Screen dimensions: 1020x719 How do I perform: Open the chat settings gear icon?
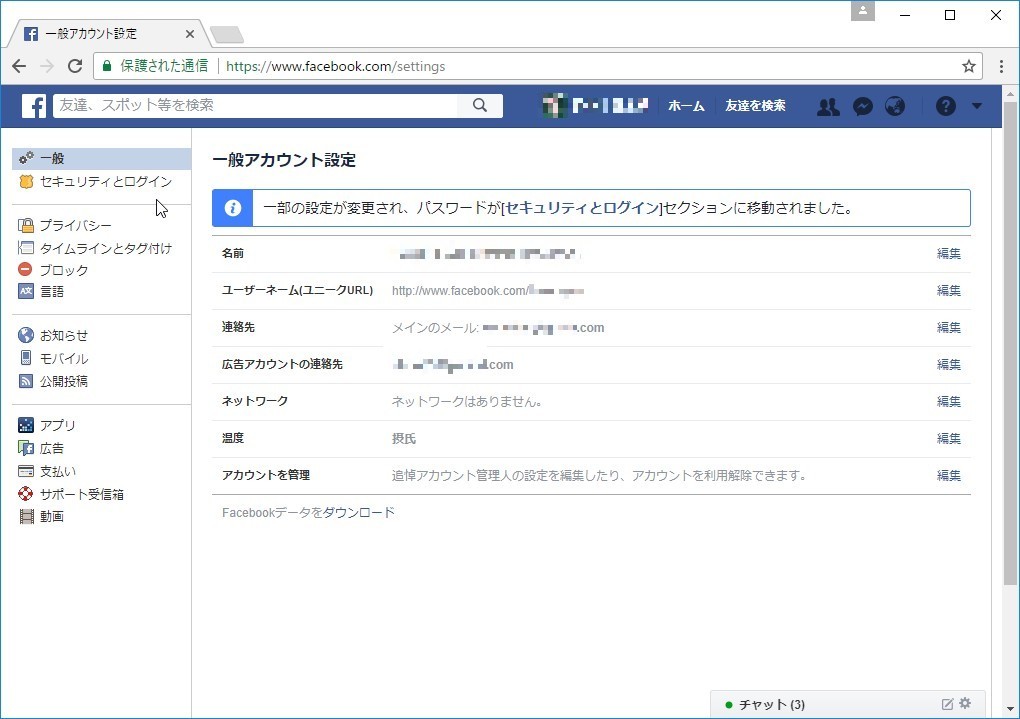[963, 703]
